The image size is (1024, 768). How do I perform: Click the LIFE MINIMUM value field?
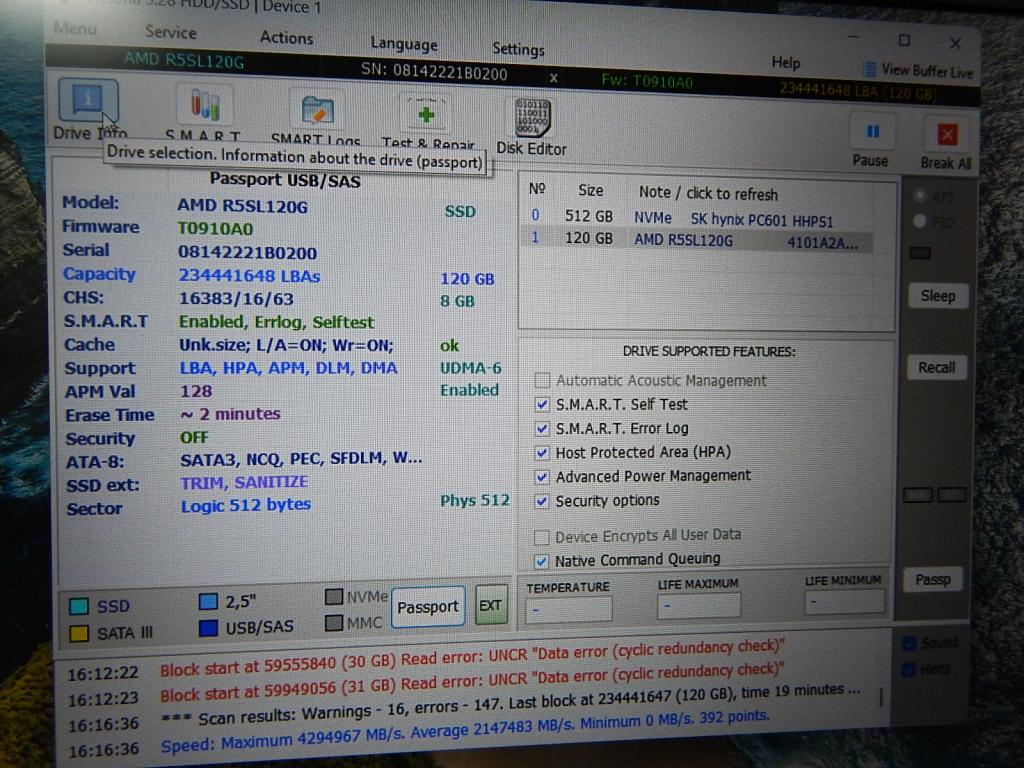pos(845,601)
